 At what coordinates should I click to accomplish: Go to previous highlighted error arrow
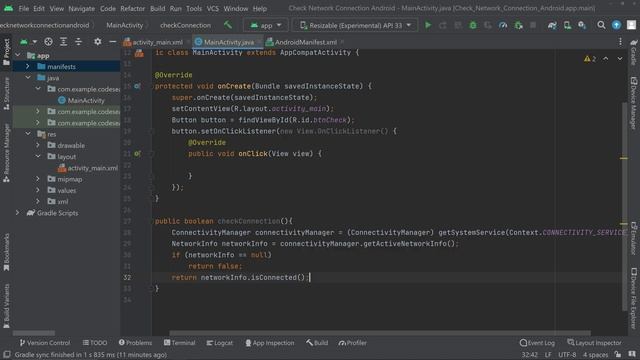pos(606,59)
